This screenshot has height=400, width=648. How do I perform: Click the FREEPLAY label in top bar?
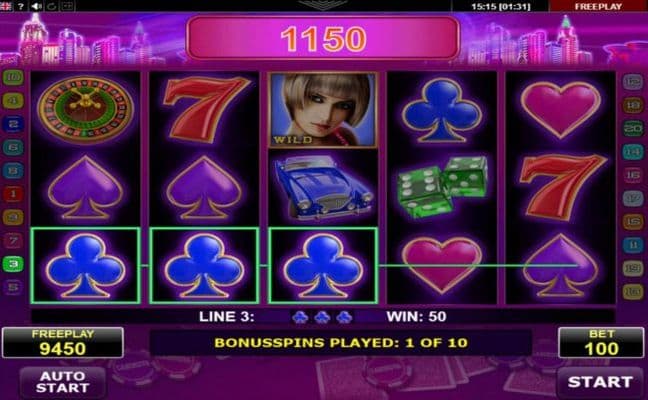(598, 6)
